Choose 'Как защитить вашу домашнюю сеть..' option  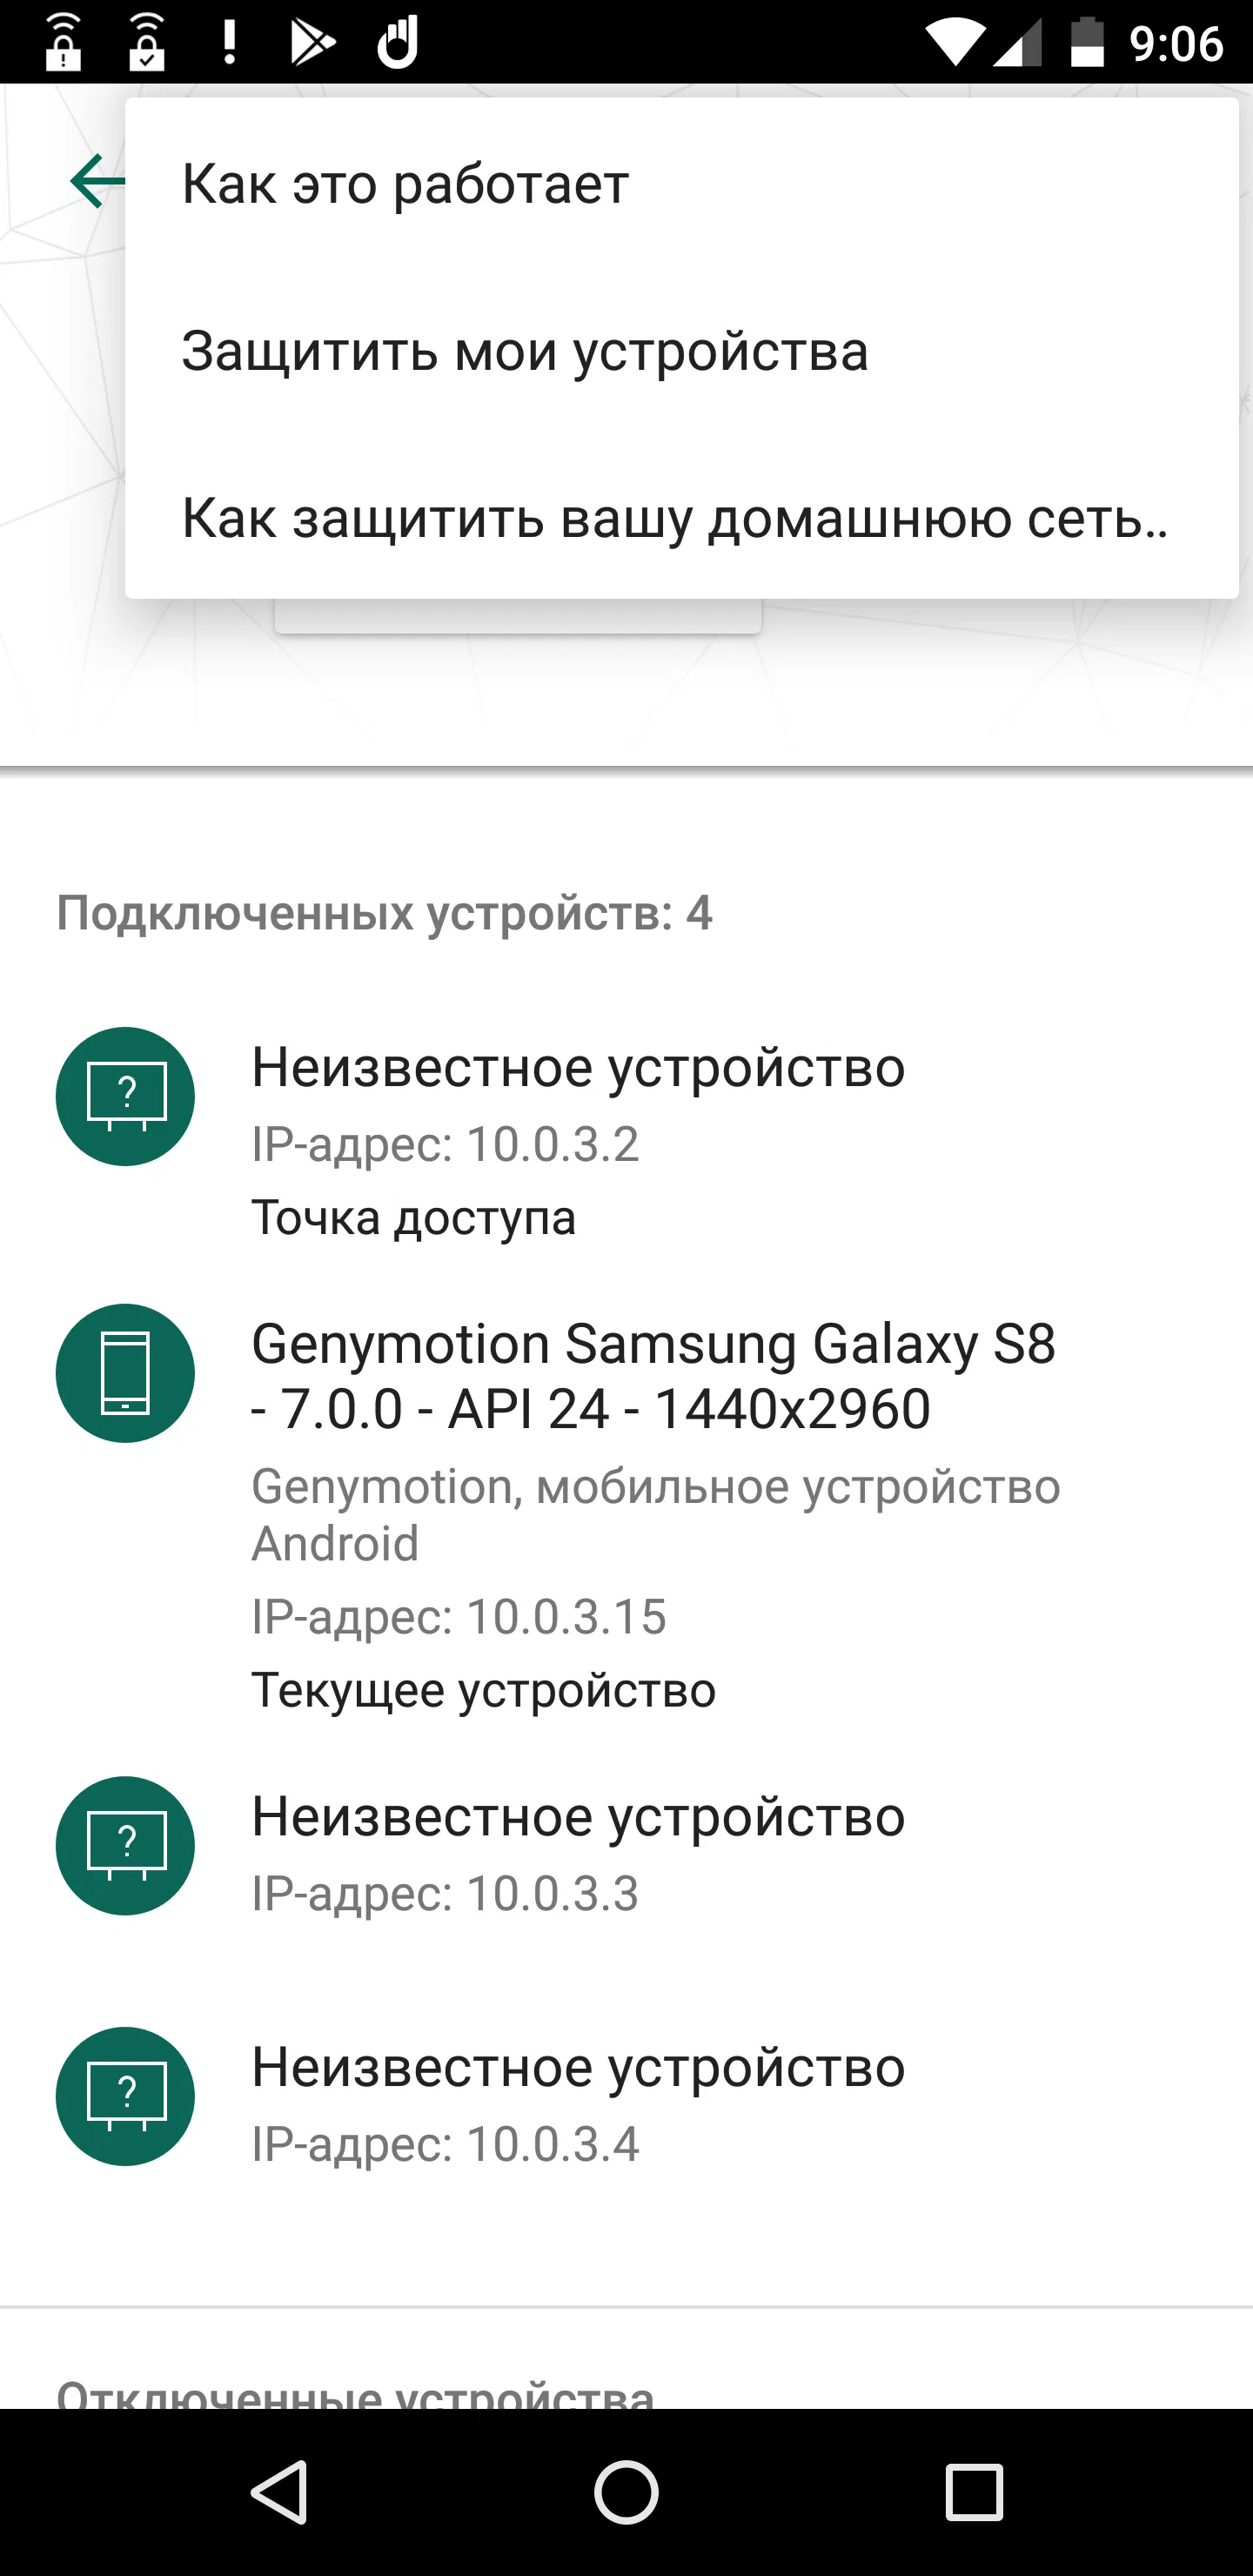pos(676,519)
